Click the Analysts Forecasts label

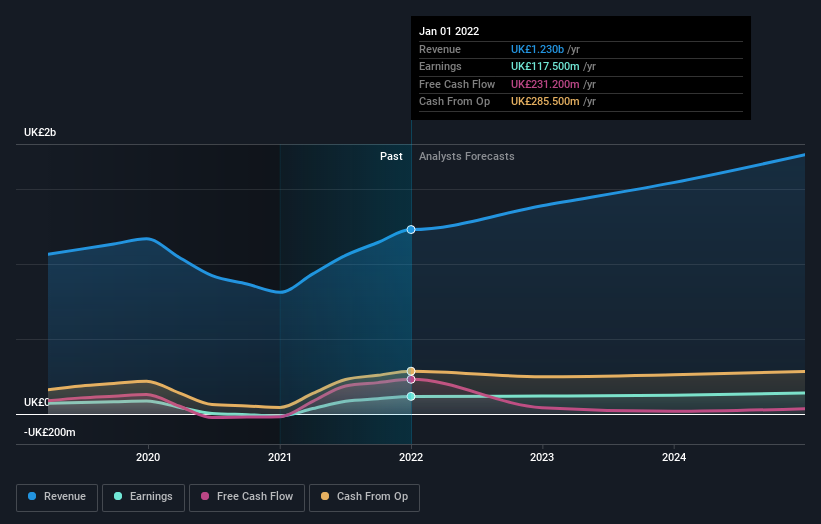[467, 156]
